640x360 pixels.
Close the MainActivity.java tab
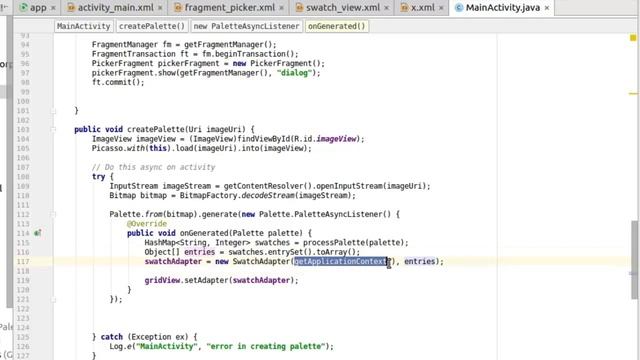point(547,8)
